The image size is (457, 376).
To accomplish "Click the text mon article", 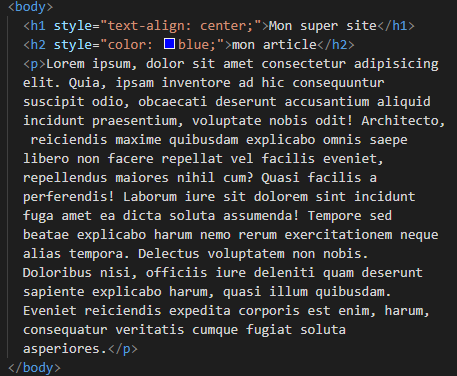I will tap(274, 45).
